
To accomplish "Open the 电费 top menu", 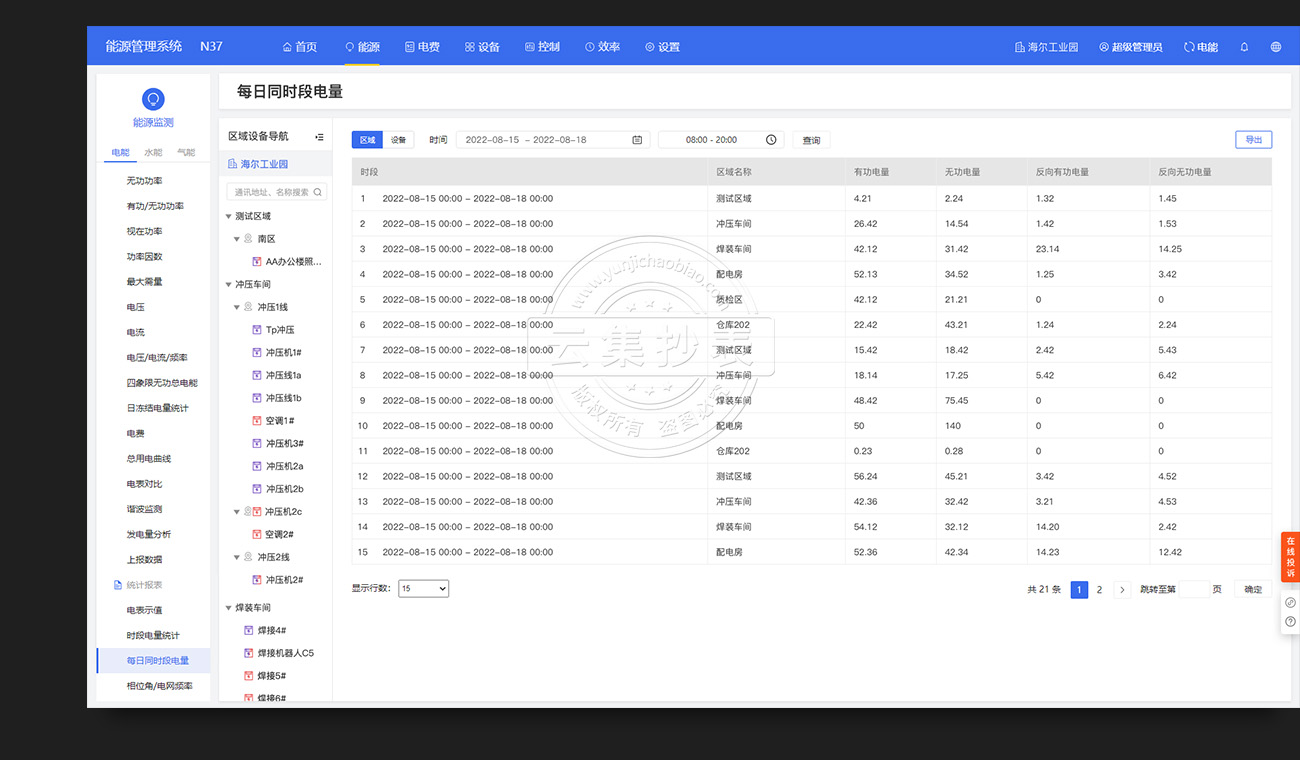I will point(422,47).
